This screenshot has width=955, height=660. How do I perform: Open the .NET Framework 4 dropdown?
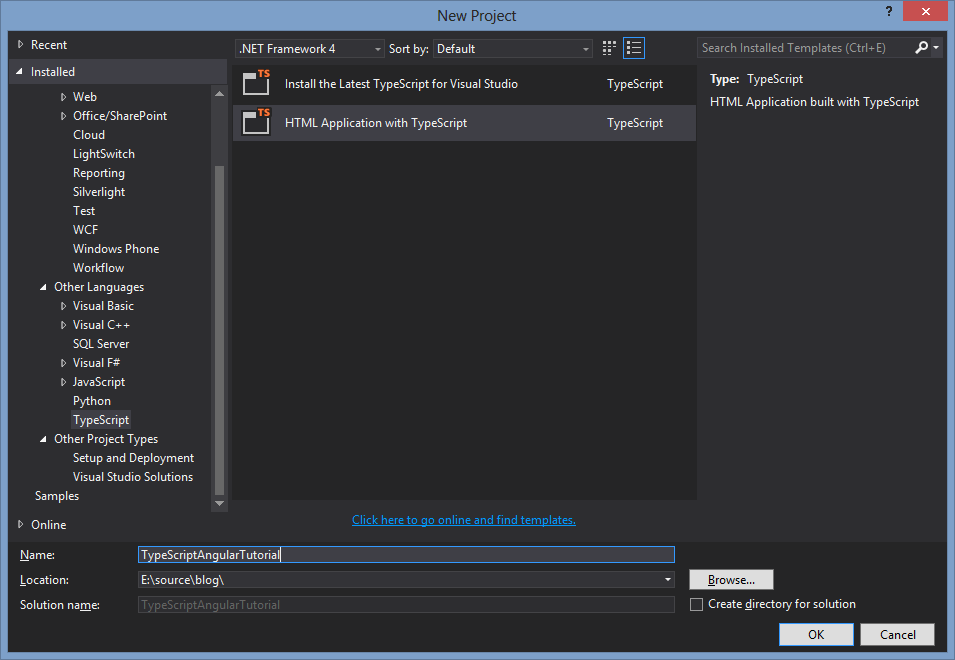378,47
